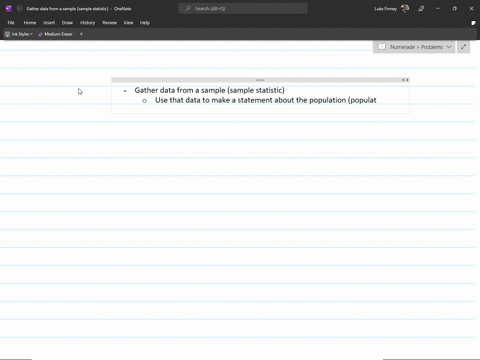This screenshot has height=360, width=480.
Task: Click the Search (Alt+Q) box
Action: click(243, 9)
